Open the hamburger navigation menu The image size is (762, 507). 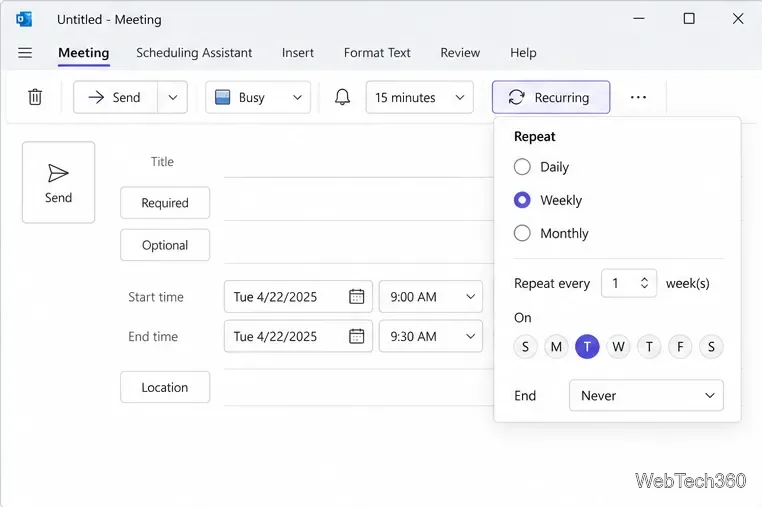click(x=25, y=52)
